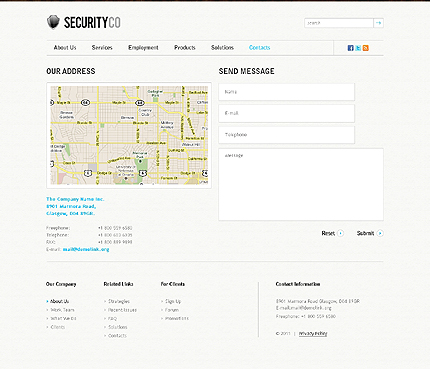Focus the search input field
The width and height of the screenshot is (430, 369).
coord(339,23)
